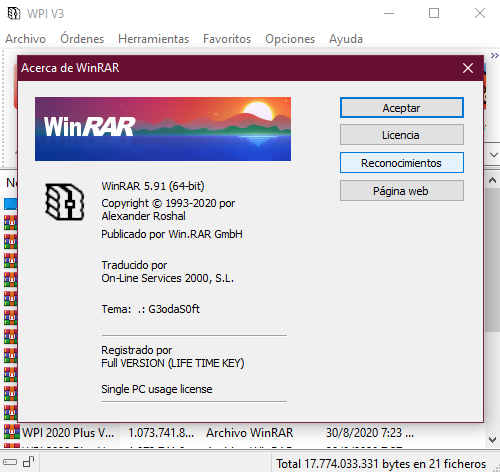
Task: Open the Órdenes menu
Action: pos(82,39)
